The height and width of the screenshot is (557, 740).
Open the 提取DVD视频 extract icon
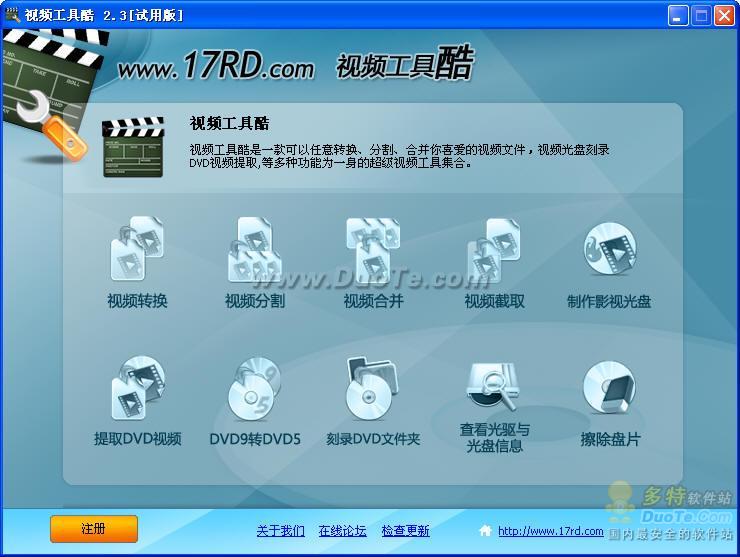coord(138,388)
